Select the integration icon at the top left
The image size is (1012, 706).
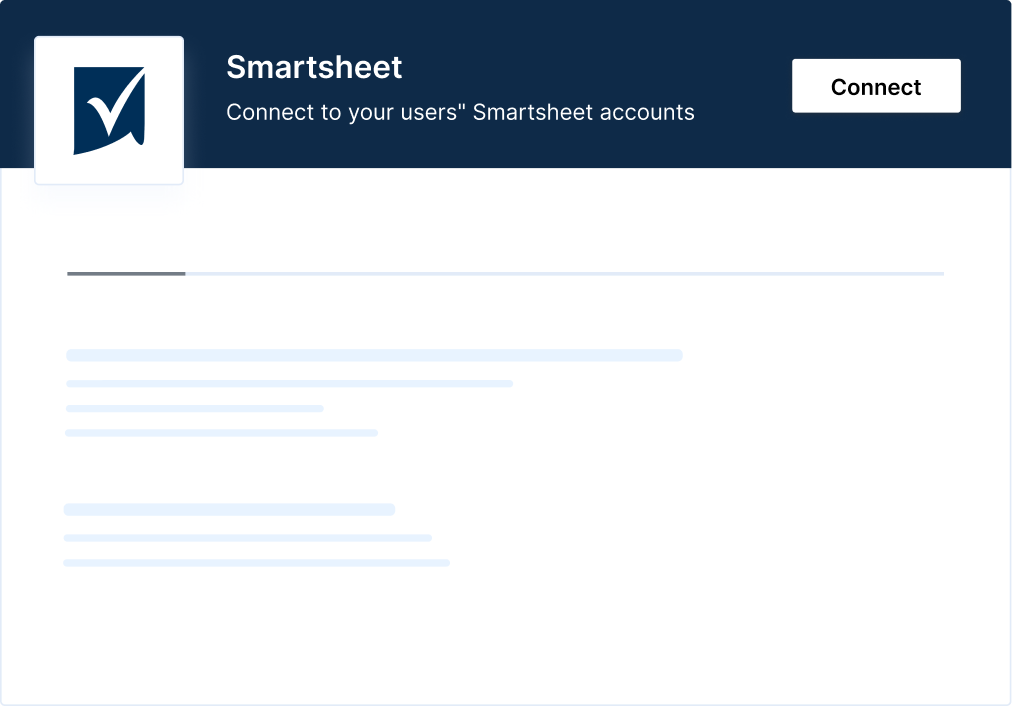108,110
